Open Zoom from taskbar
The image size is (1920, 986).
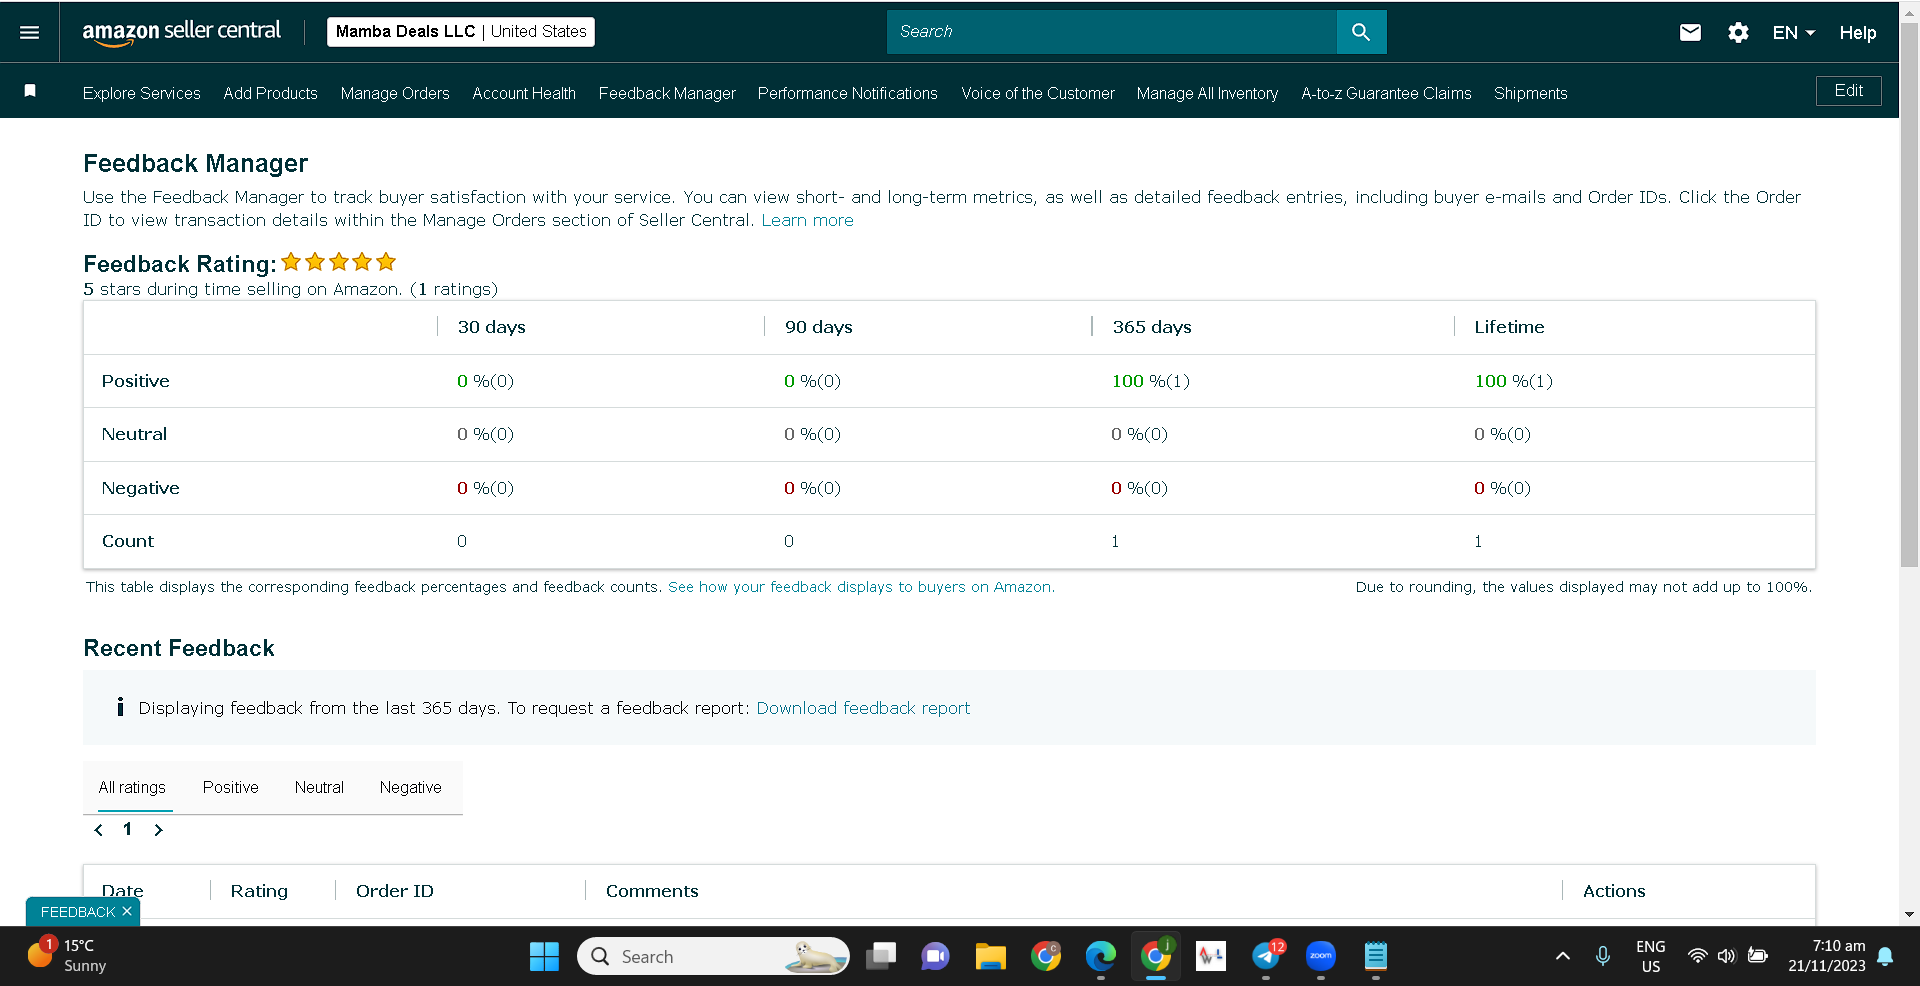click(x=1320, y=957)
